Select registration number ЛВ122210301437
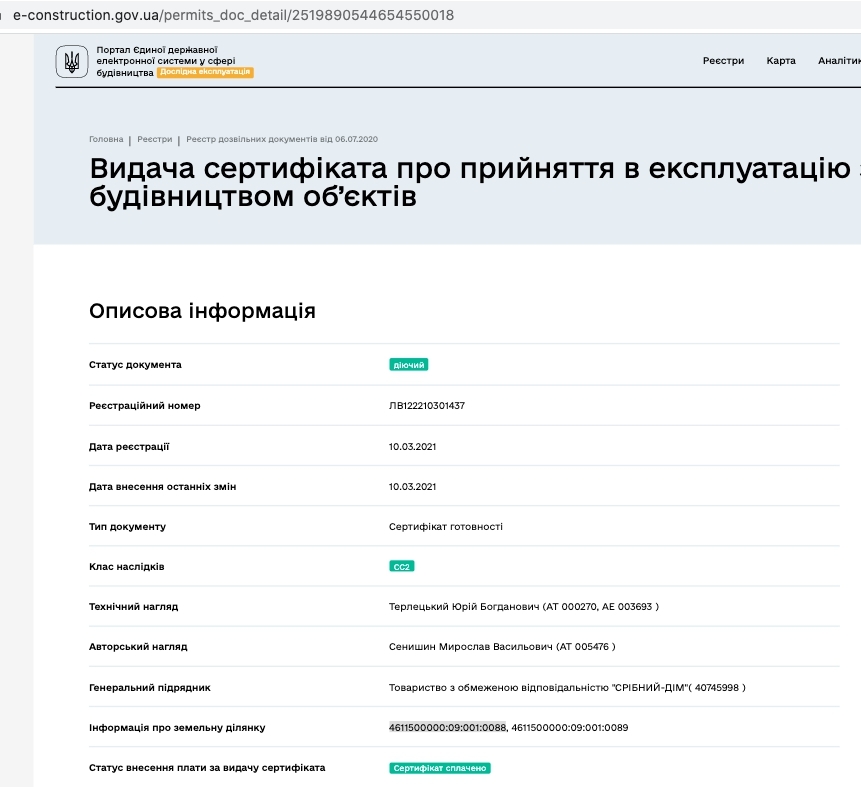Image resolution: width=861 pixels, height=787 pixels. (427, 405)
